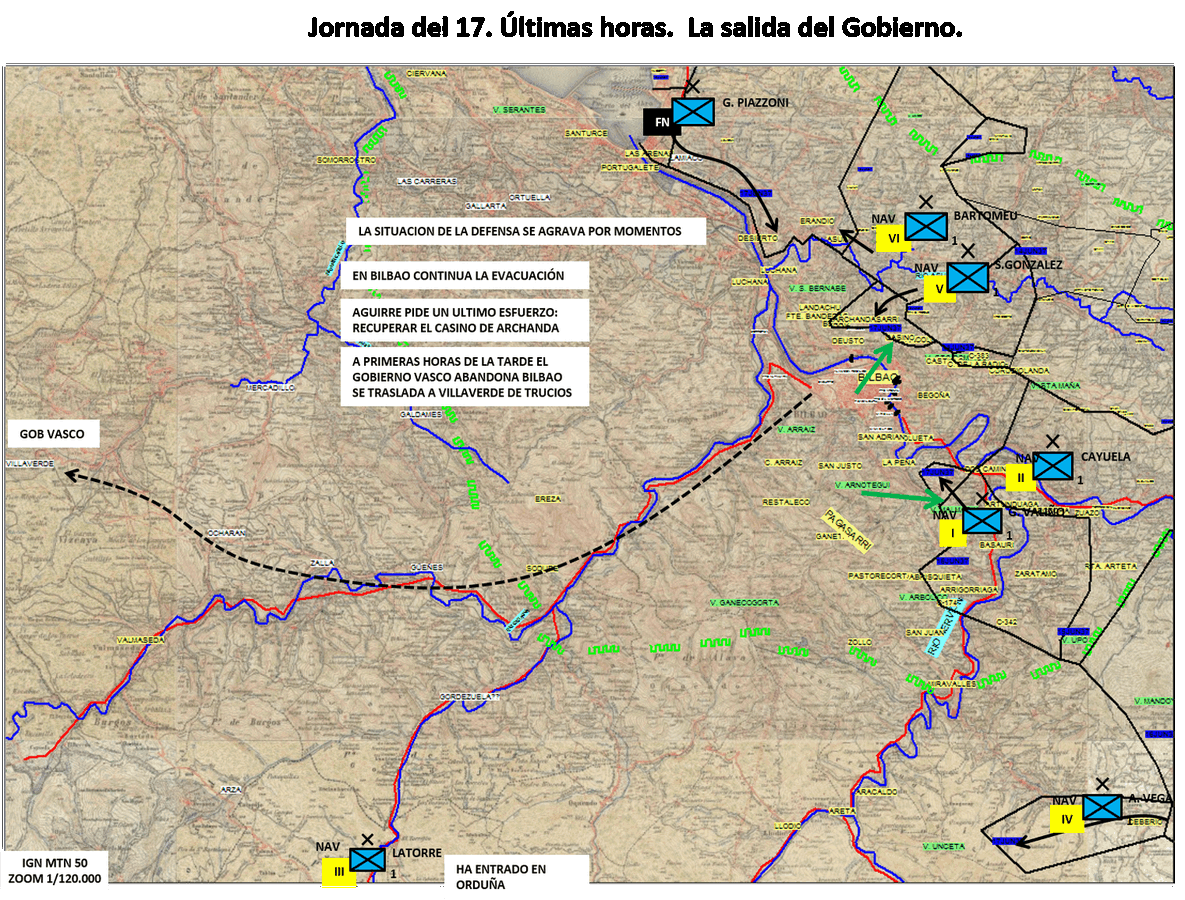
Task: Click the blue unit symbol beside LATORRE
Action: (x=367, y=860)
